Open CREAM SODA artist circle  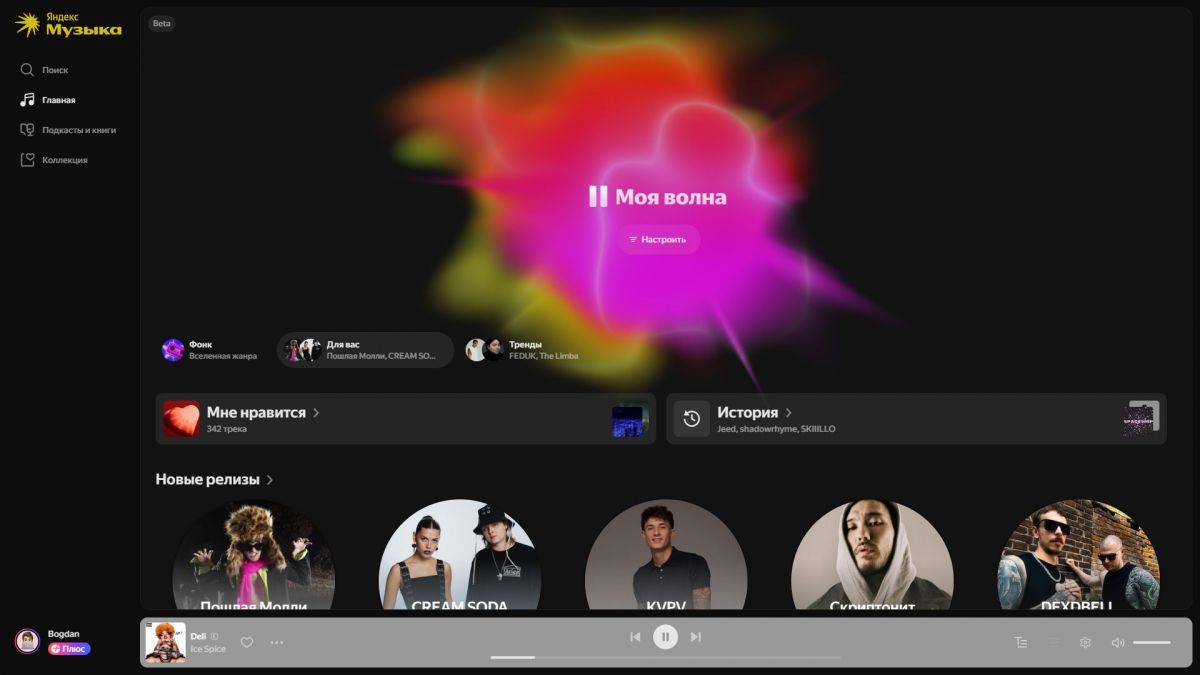[460, 555]
